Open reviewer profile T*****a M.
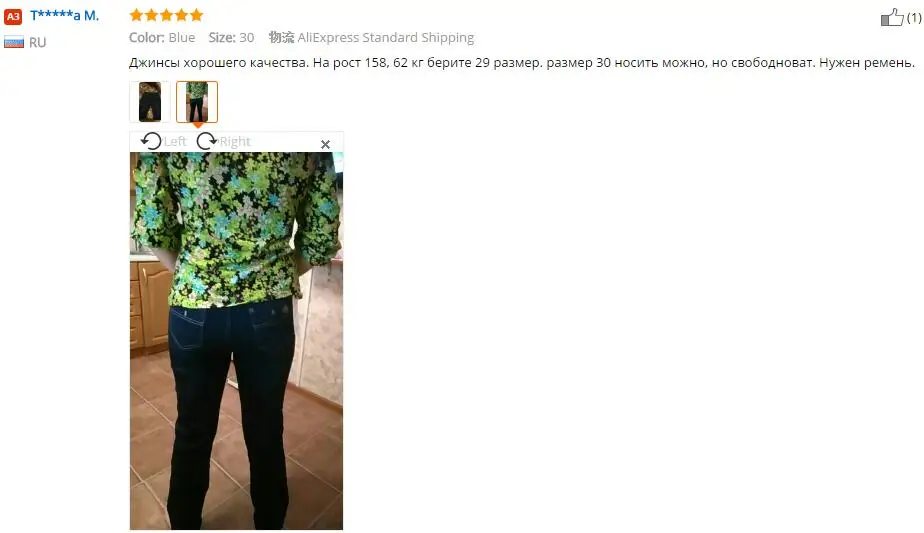 (64, 15)
